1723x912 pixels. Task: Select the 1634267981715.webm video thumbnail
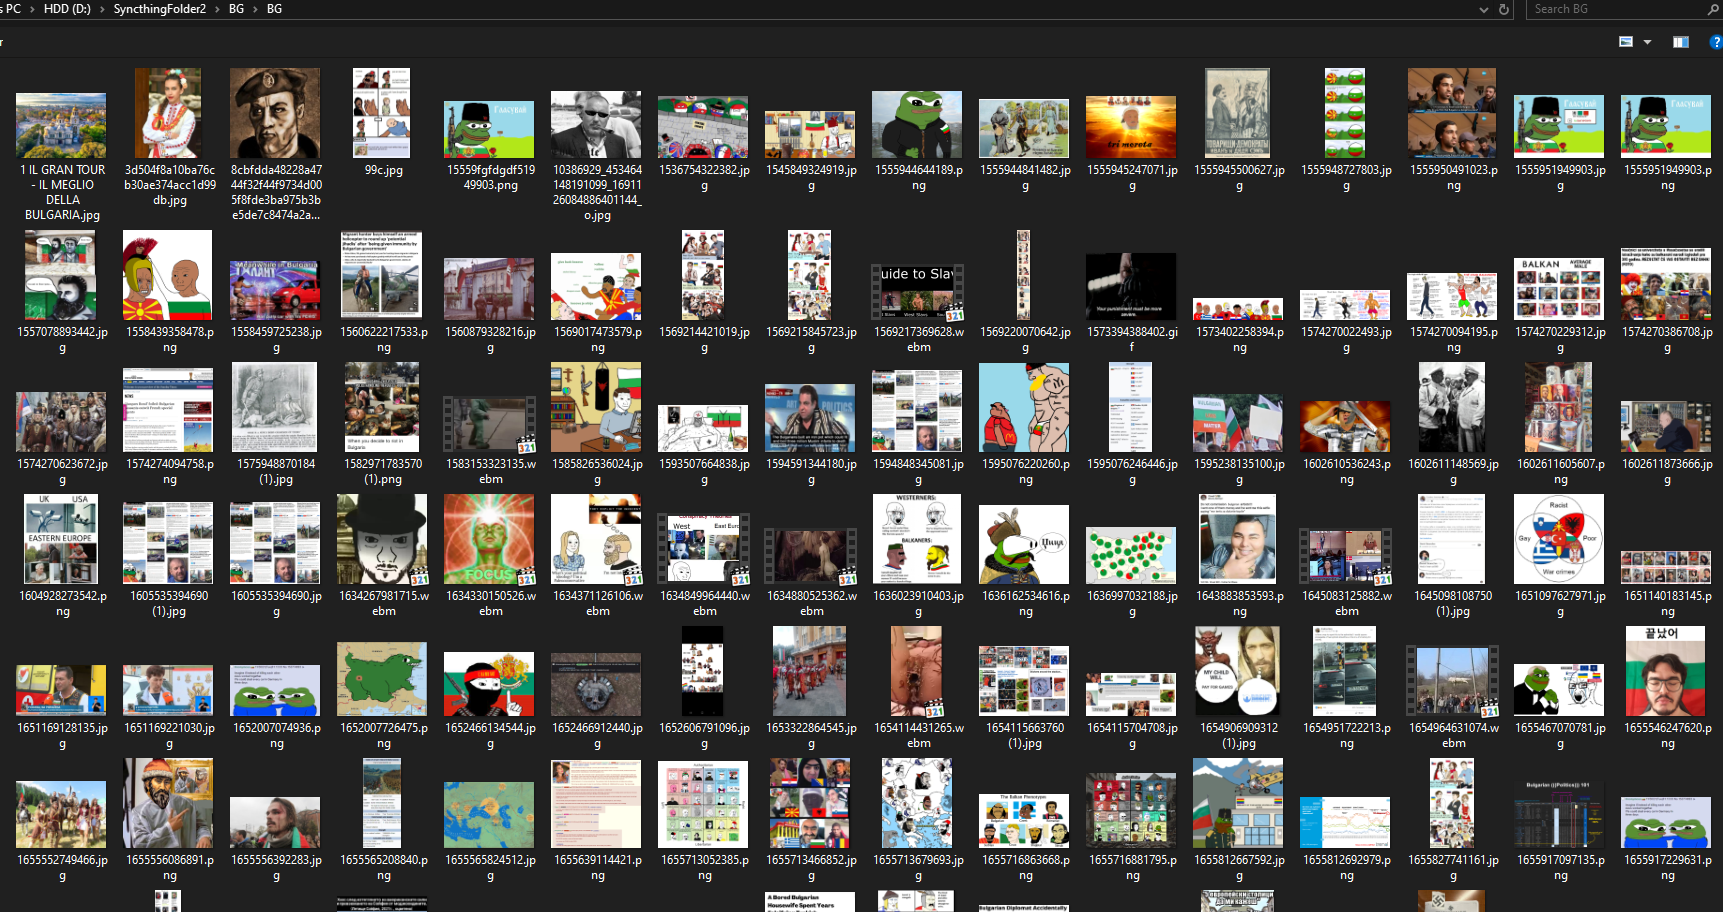click(x=382, y=539)
